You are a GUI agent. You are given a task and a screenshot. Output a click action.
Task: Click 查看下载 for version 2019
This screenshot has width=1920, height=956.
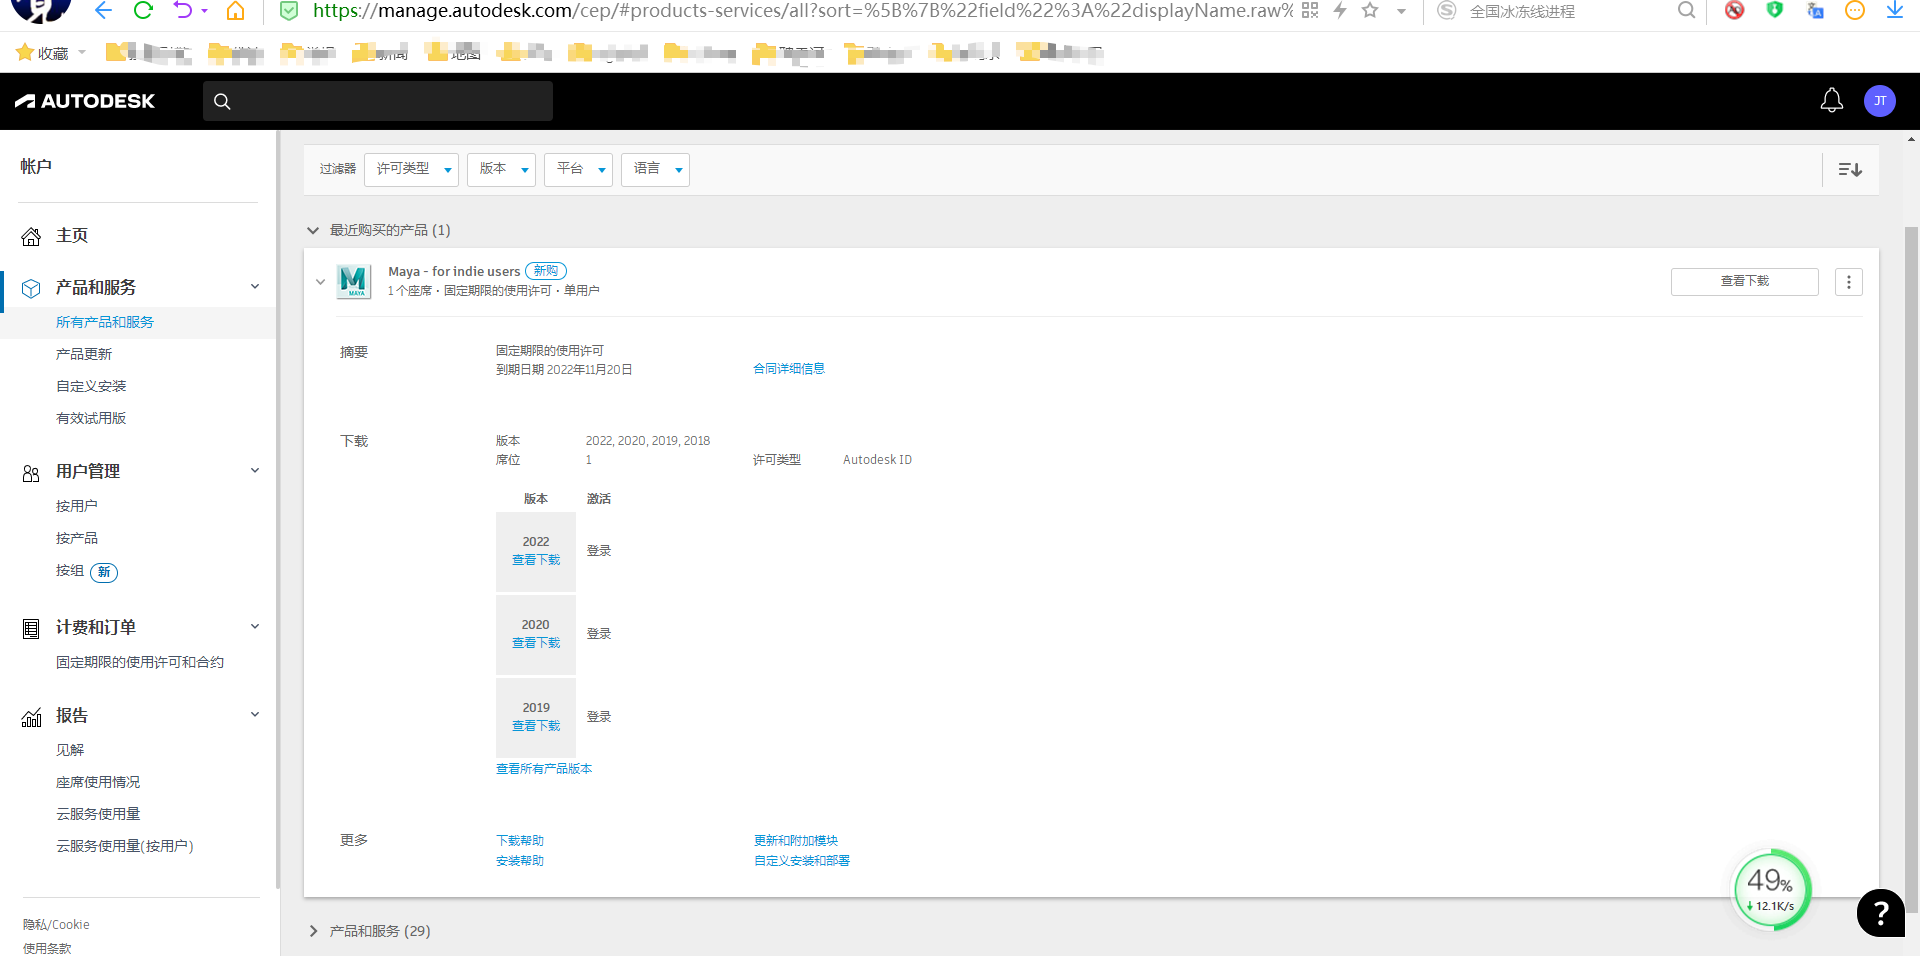coord(536,726)
